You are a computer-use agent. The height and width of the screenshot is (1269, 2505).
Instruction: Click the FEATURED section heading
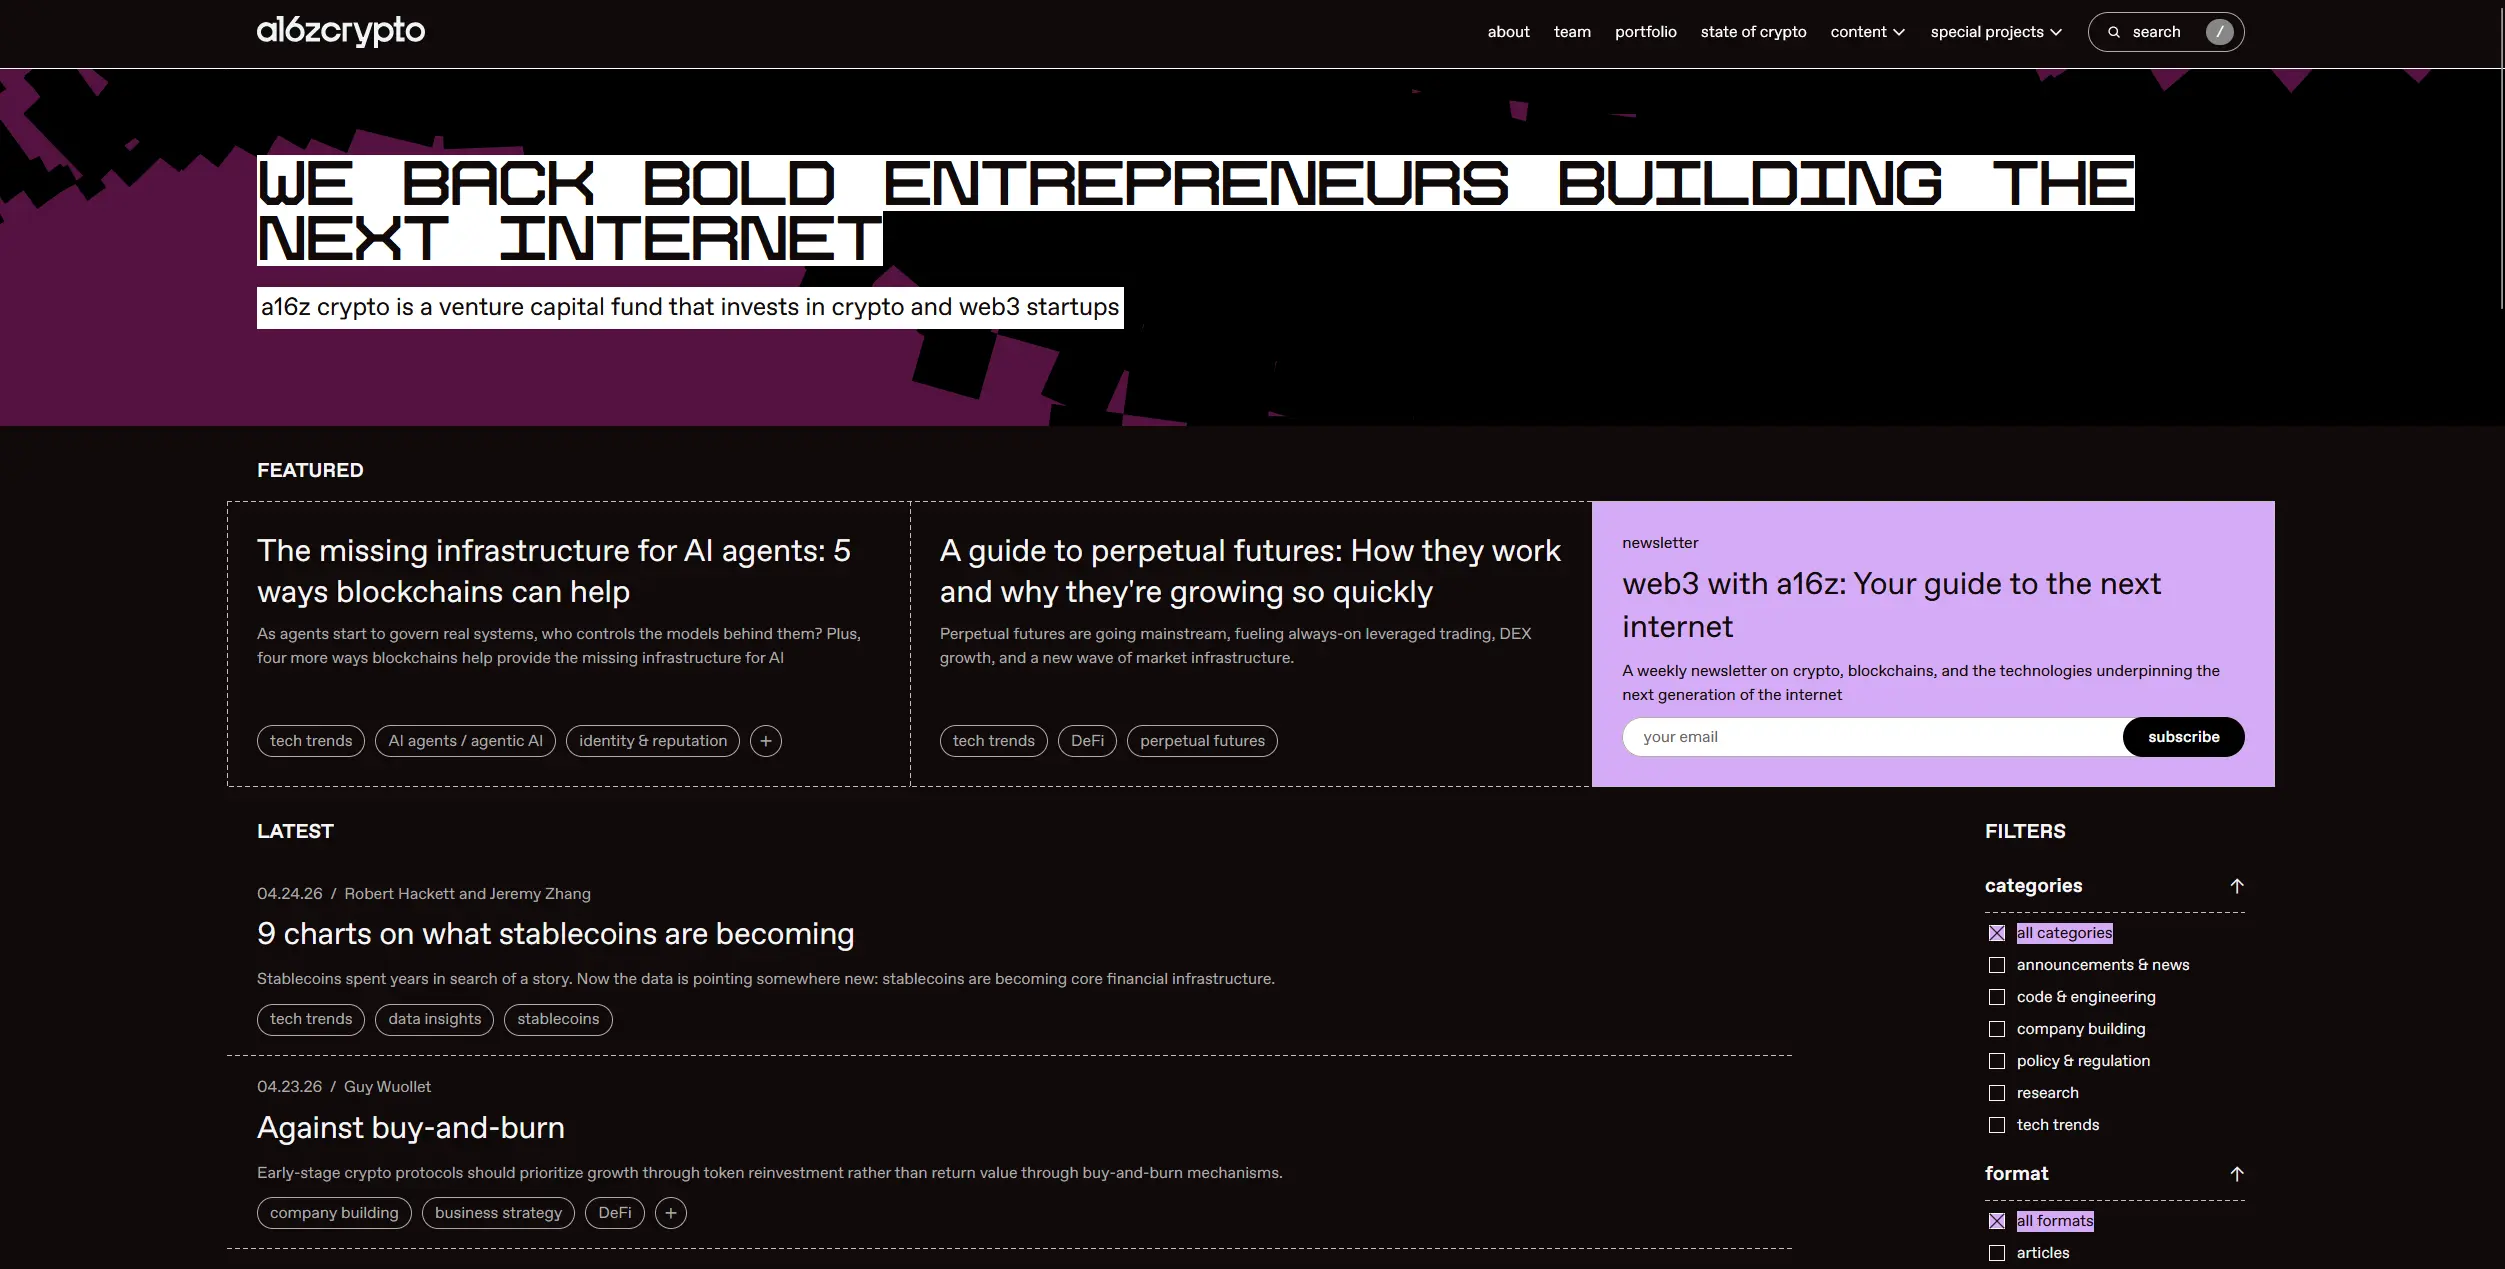(x=310, y=470)
